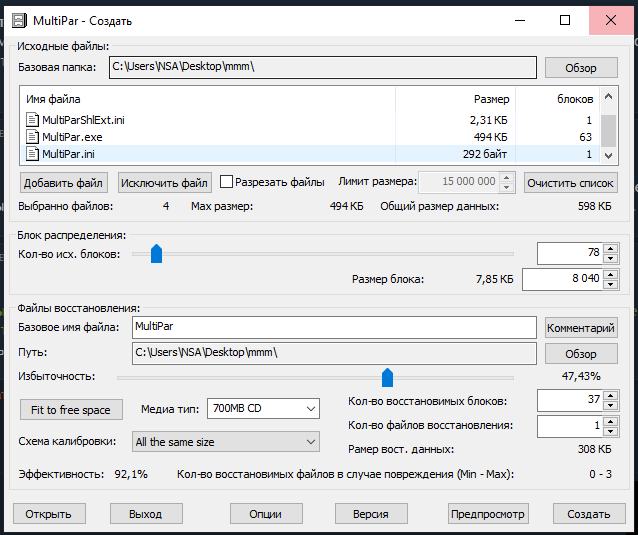
Task: Click the recovery files count field showing 1
Action: click(x=570, y=426)
